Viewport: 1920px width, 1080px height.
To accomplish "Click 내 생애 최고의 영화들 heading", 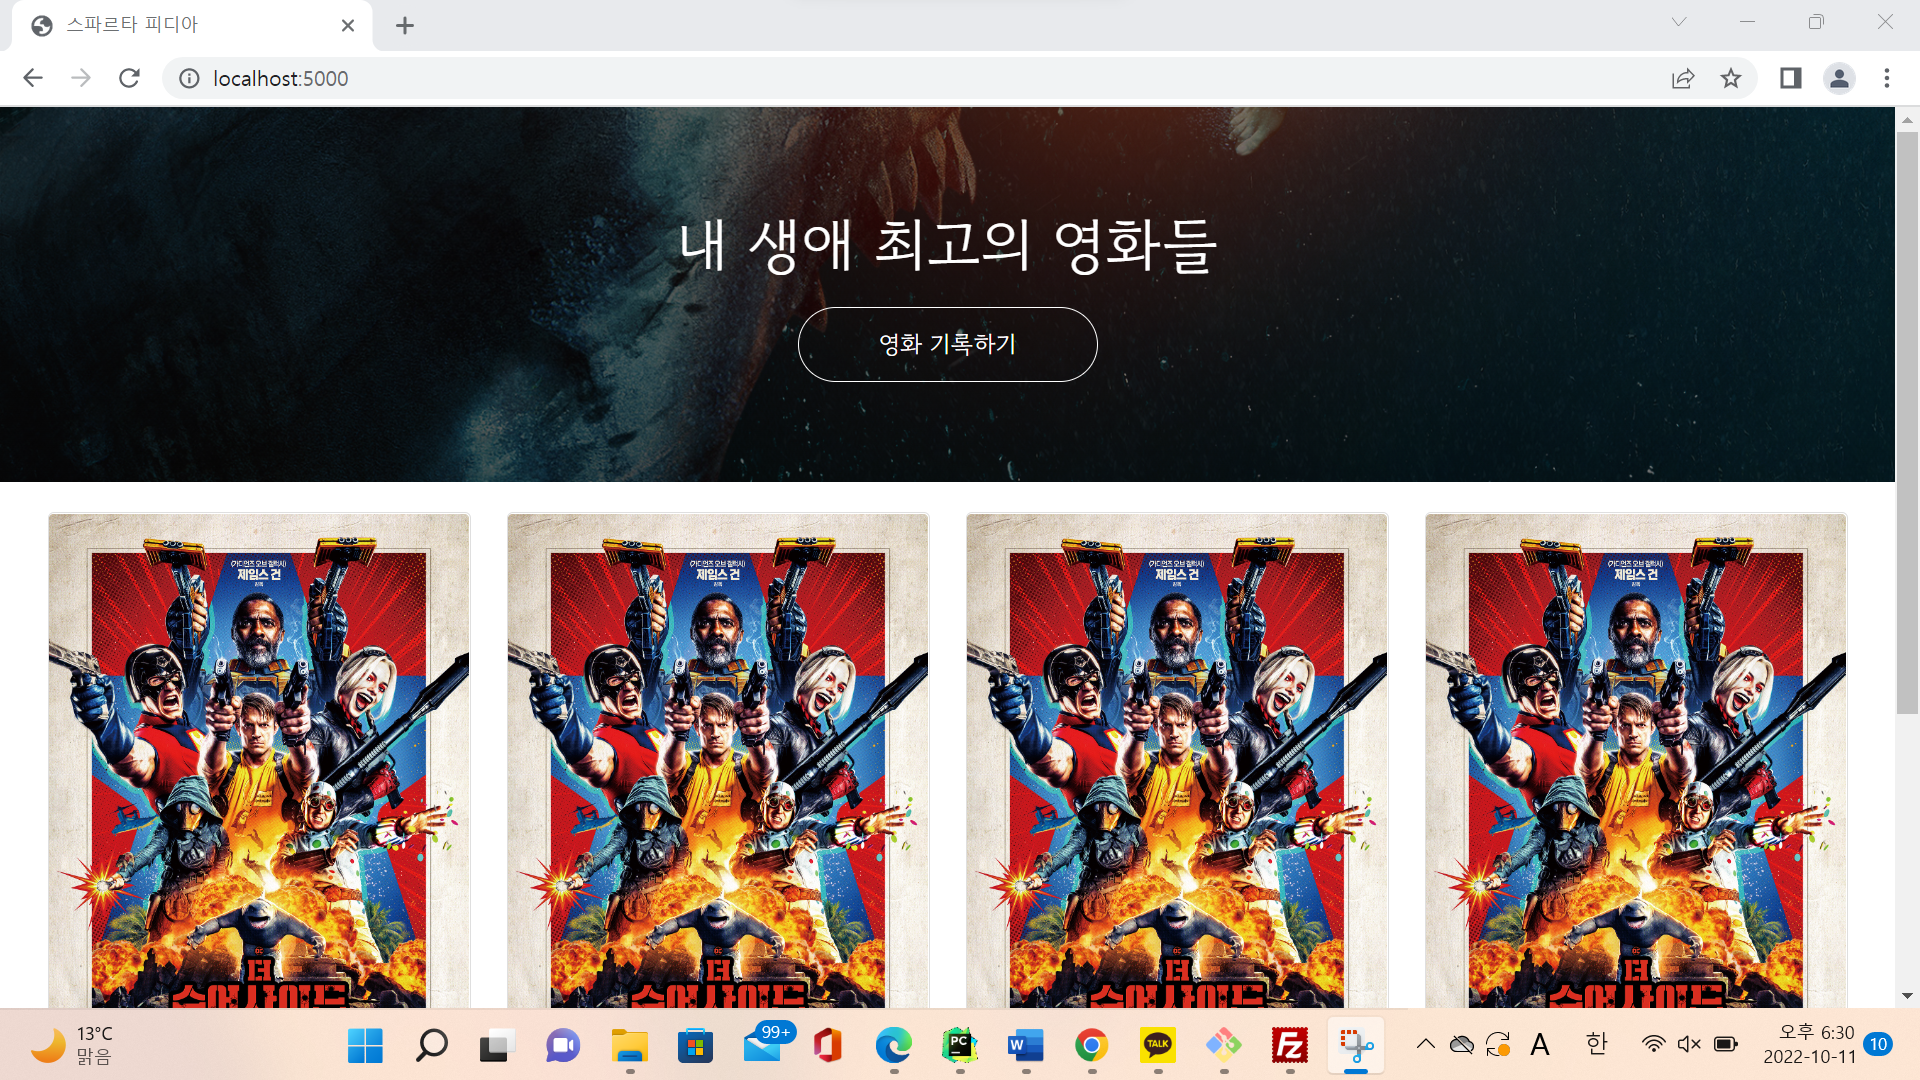I will coord(947,245).
